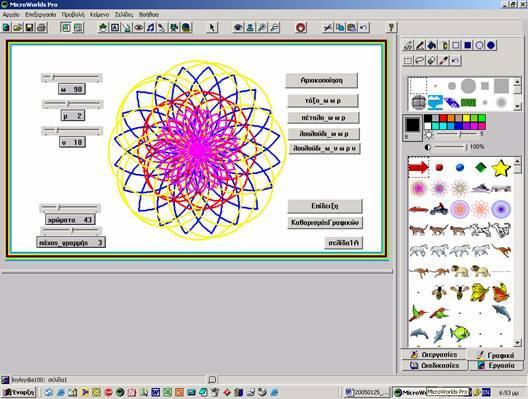528x399 pixels.
Task: Open the Βοήθεια menu
Action: (x=149, y=15)
